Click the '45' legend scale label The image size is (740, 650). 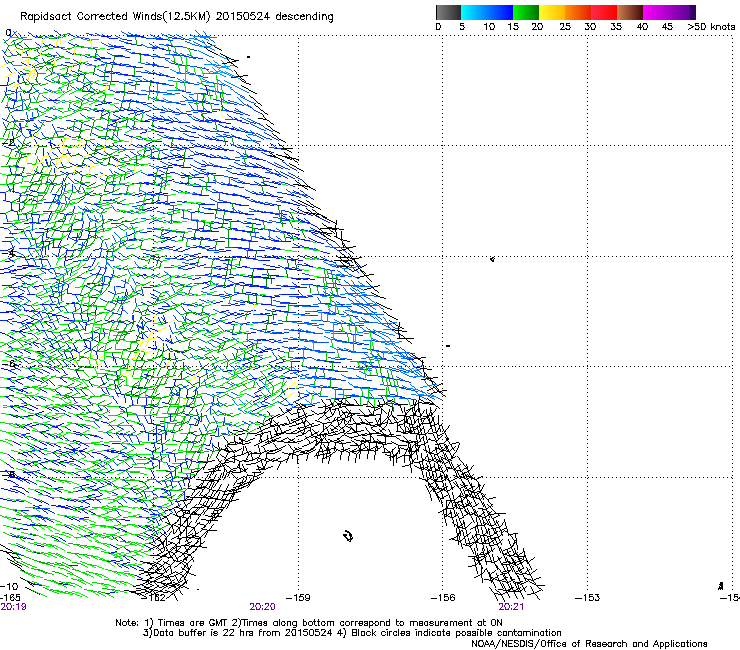tap(667, 27)
